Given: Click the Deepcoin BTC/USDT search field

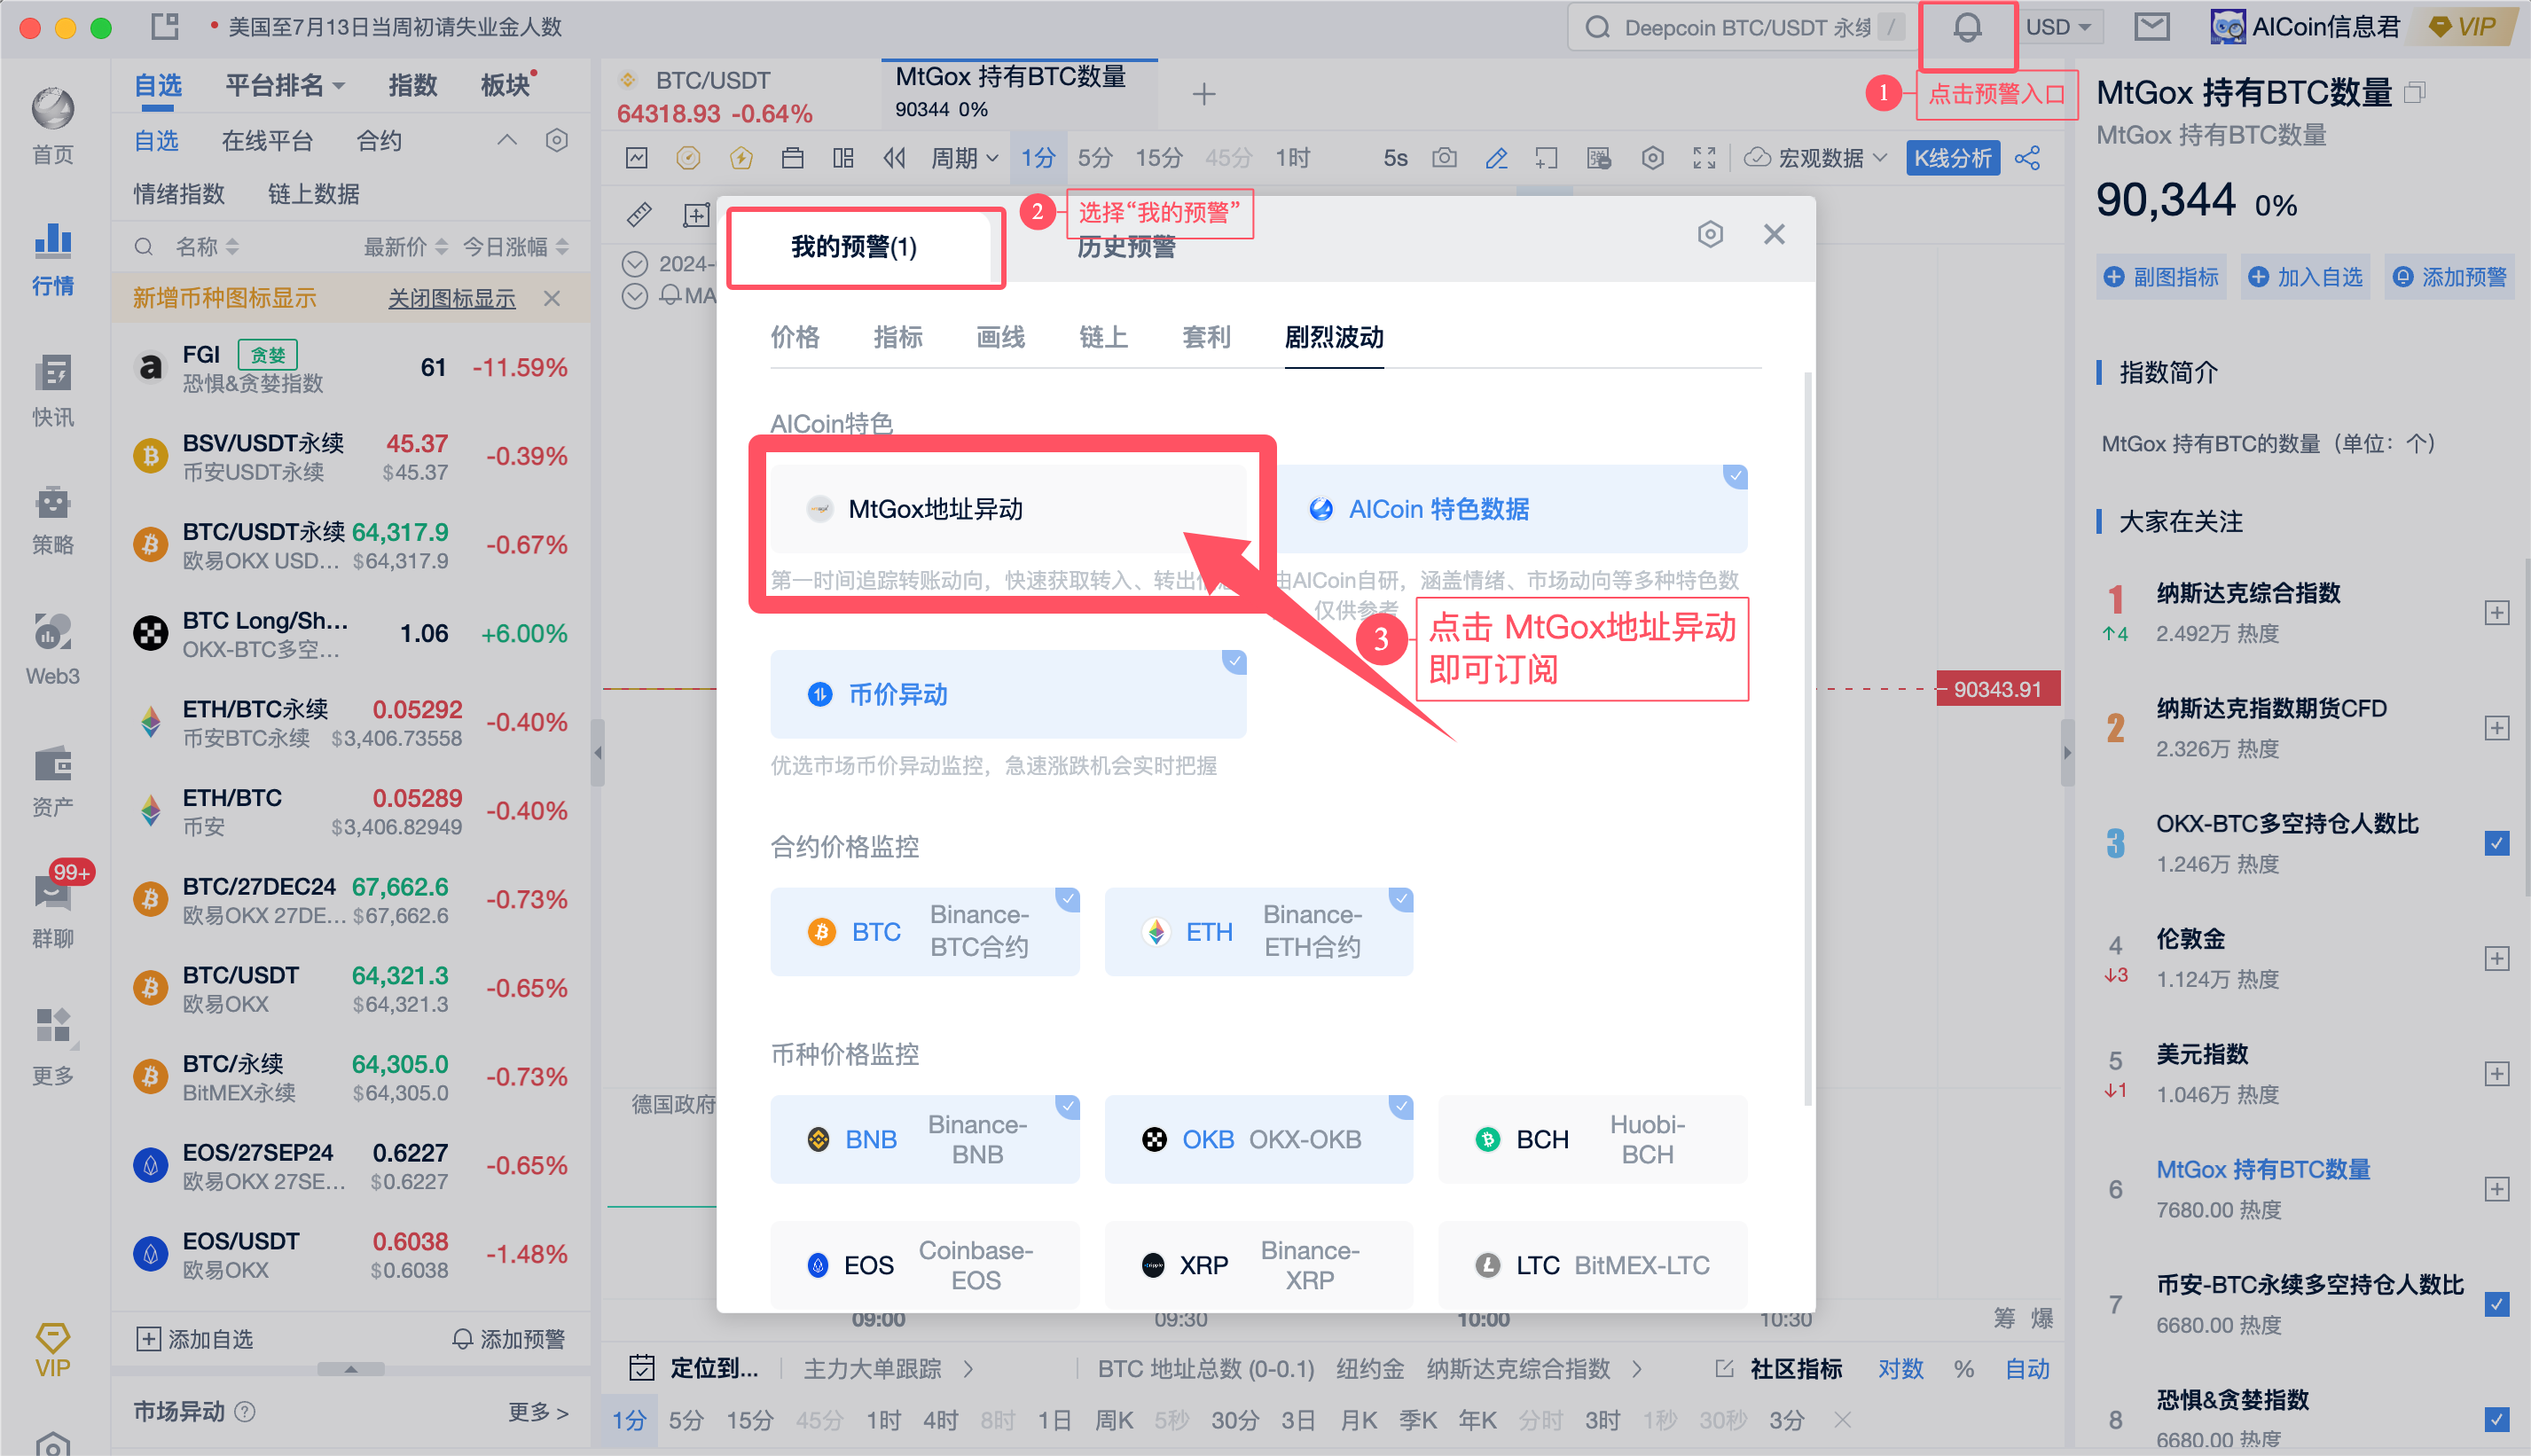Looking at the screenshot, I should point(1741,27).
